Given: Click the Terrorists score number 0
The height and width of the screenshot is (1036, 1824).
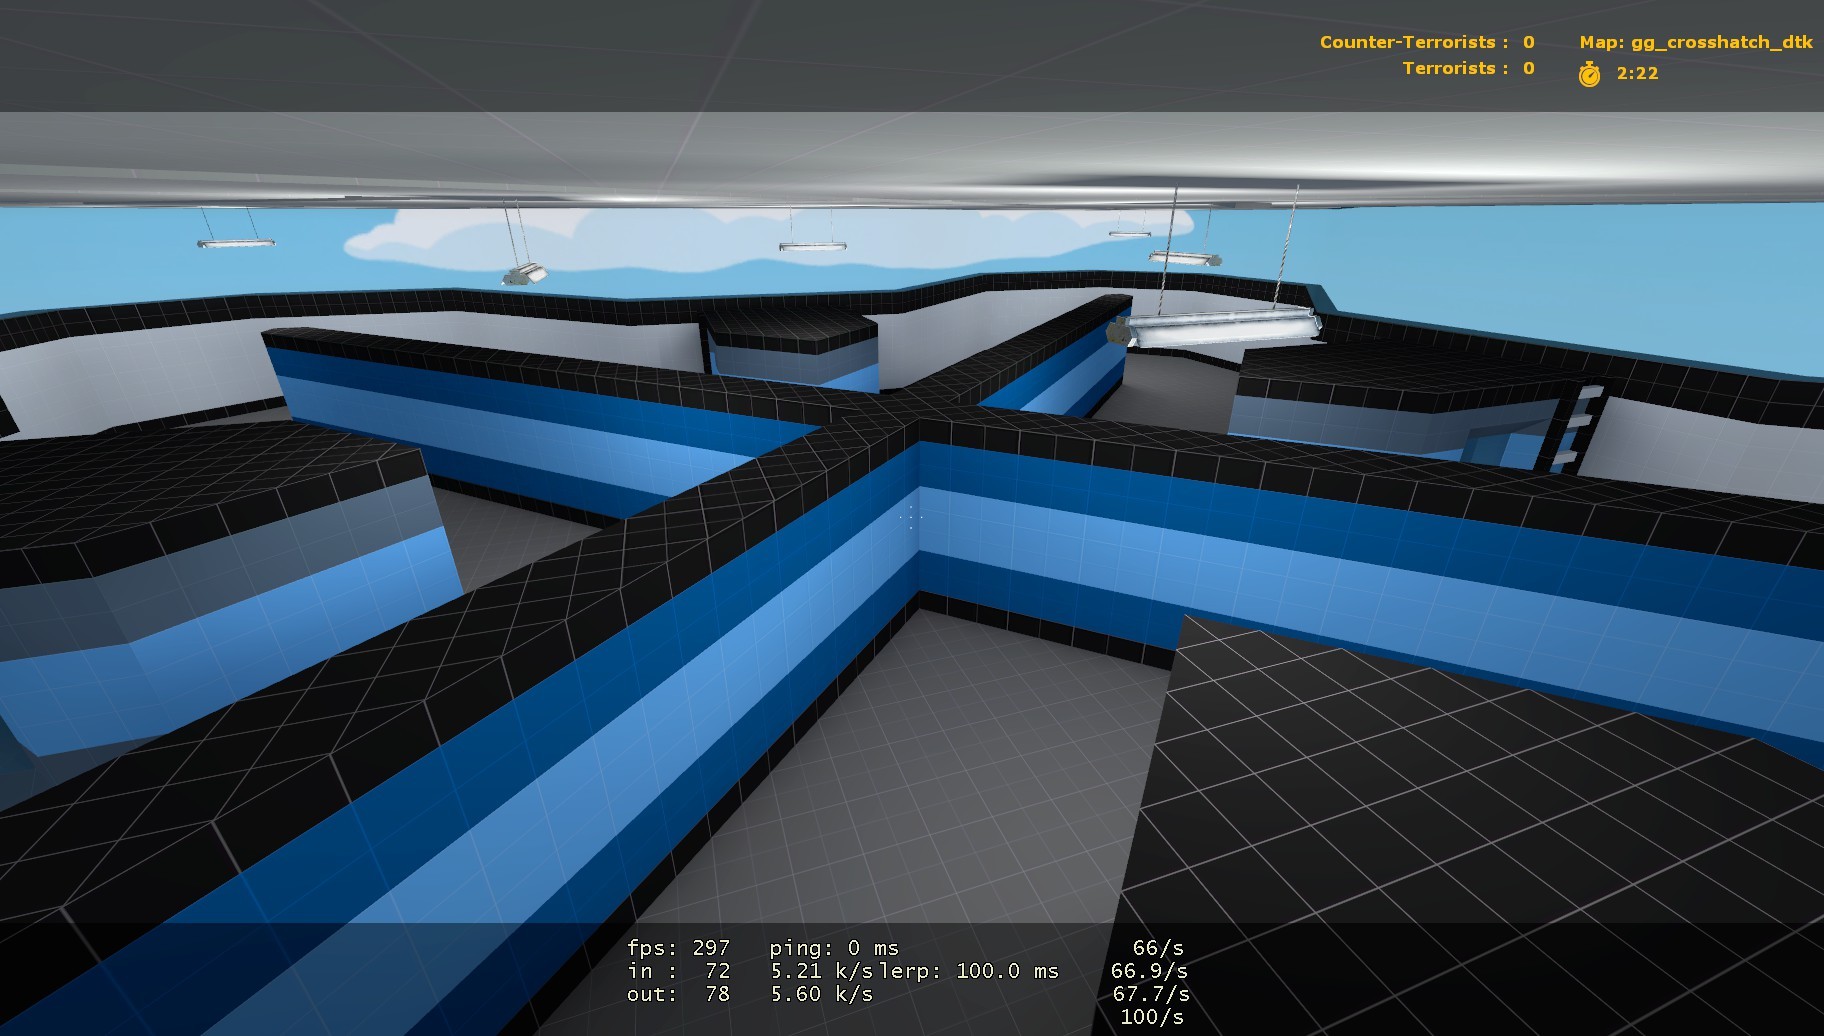Looking at the screenshot, I should pyautogui.click(x=1528, y=68).
